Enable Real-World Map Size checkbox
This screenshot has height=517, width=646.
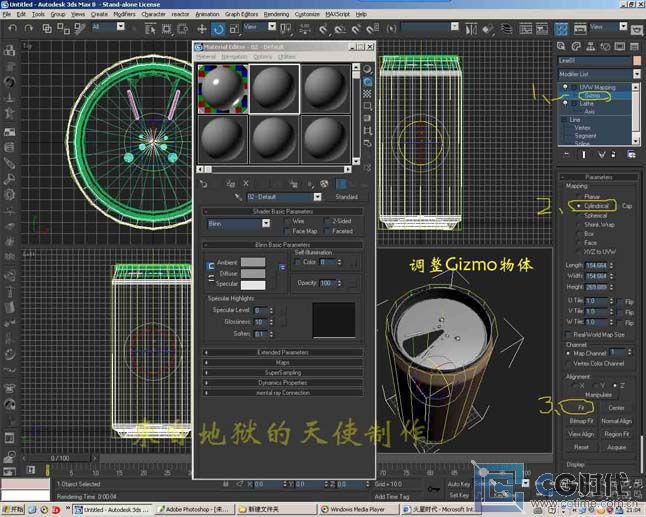(569, 335)
